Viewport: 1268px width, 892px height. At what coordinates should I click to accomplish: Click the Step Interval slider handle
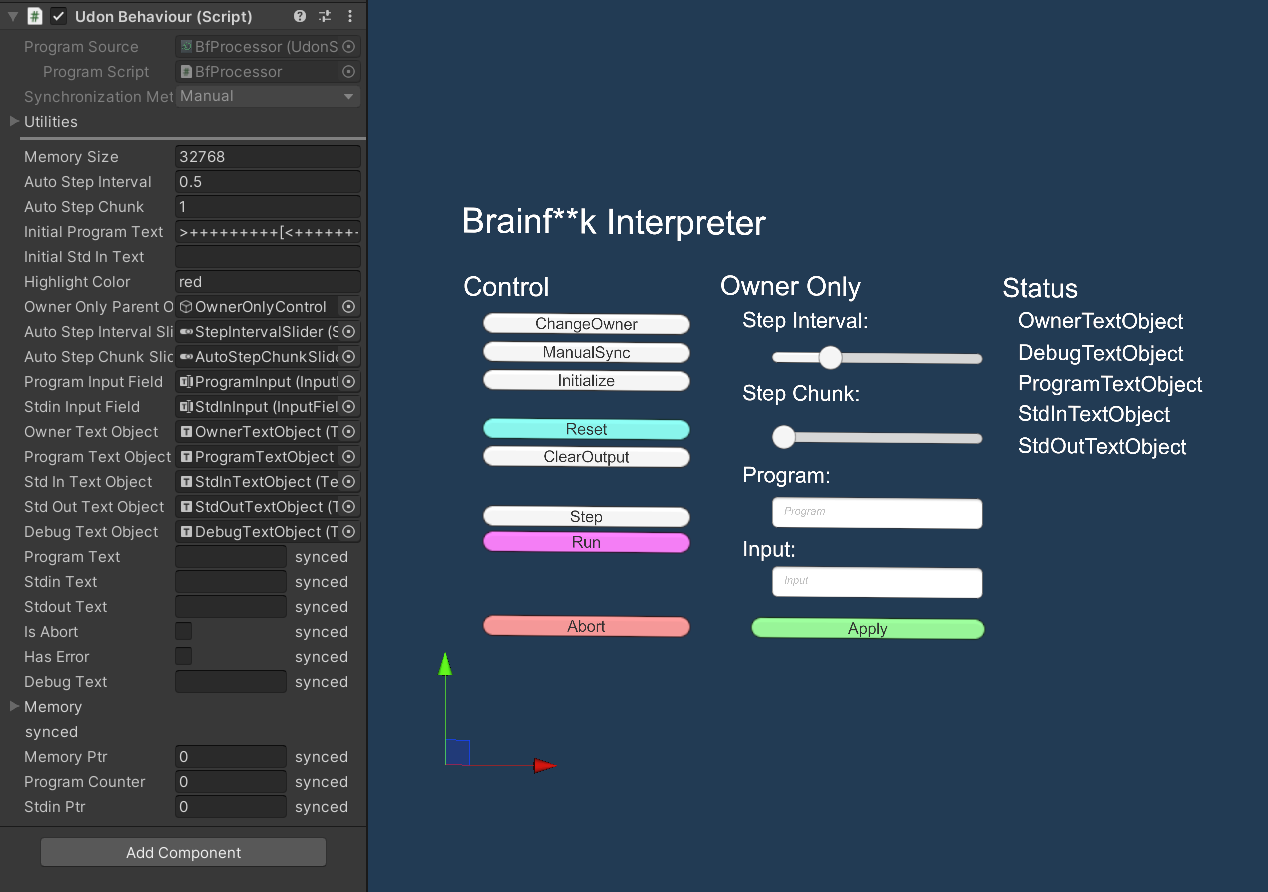click(x=830, y=357)
